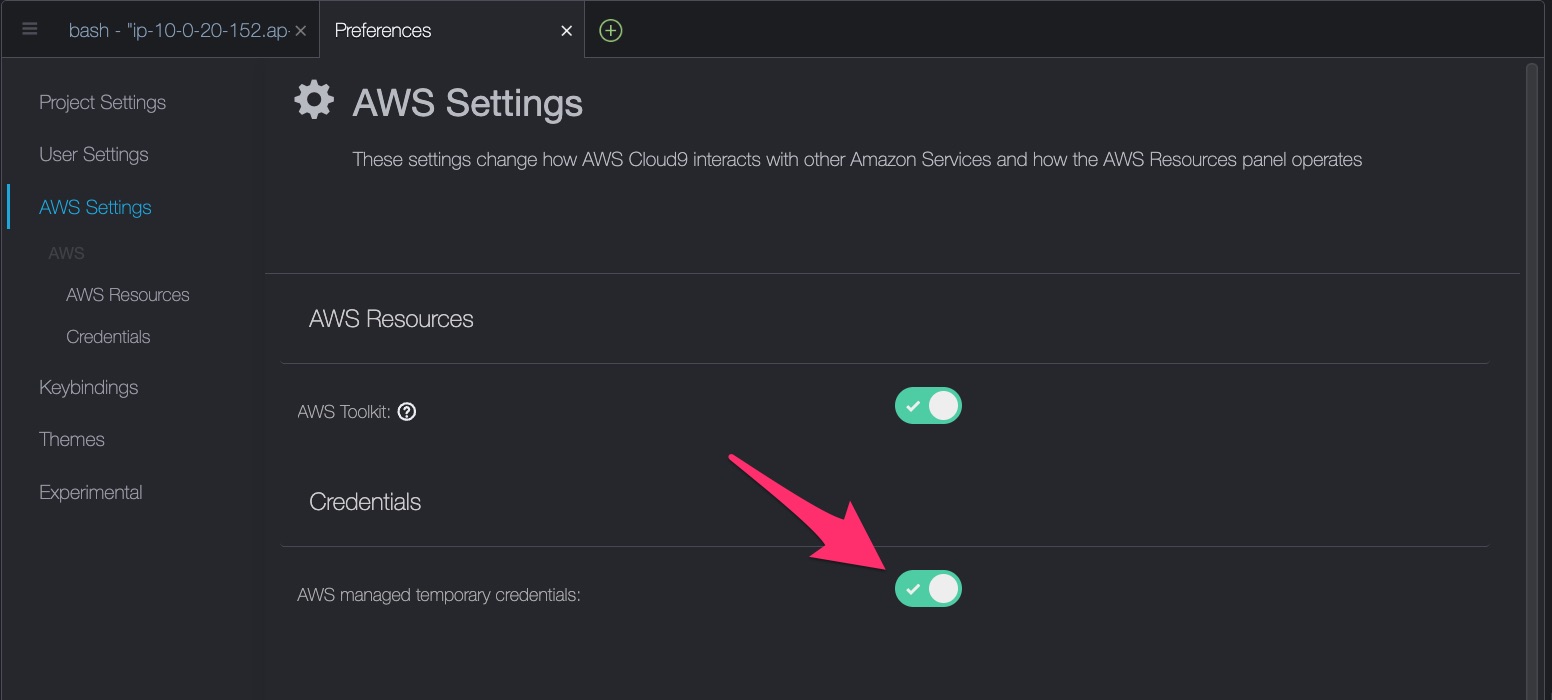Screen dimensions: 1552x700
Task: Open Experimental settings
Action: tap(90, 491)
